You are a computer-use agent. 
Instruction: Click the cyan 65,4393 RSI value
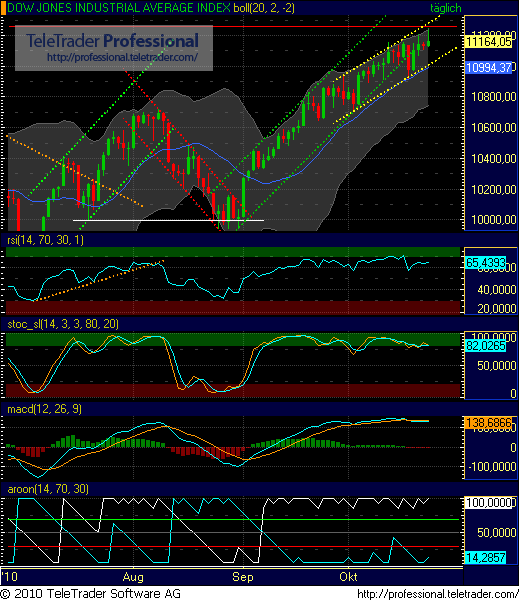click(x=486, y=263)
